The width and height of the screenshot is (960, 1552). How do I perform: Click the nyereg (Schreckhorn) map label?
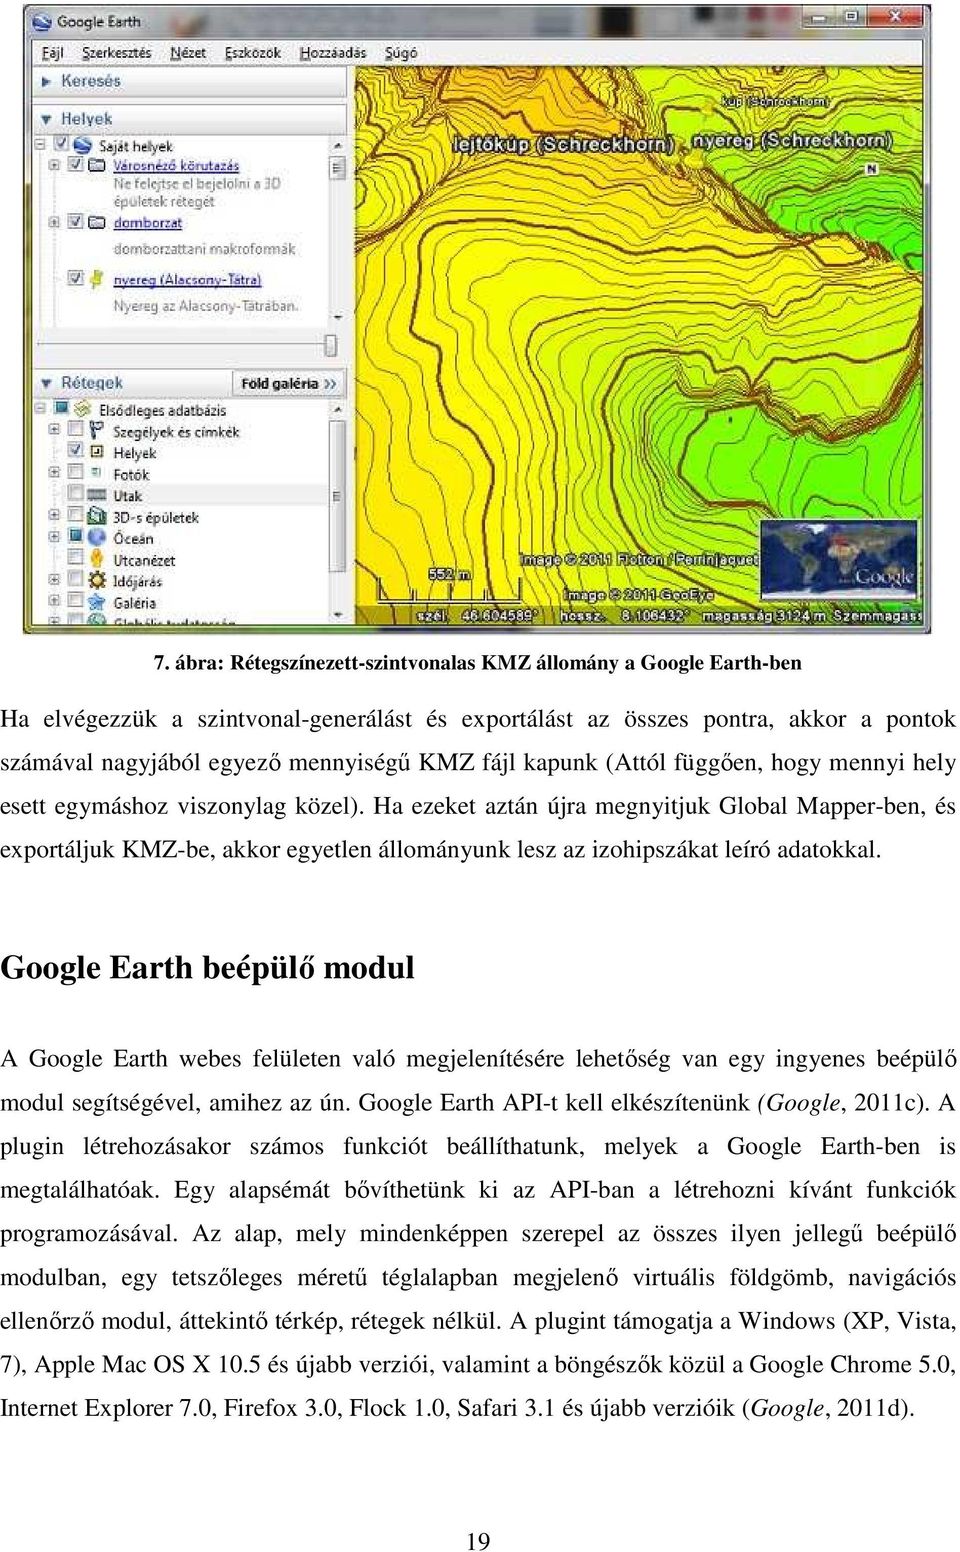[x=792, y=140]
